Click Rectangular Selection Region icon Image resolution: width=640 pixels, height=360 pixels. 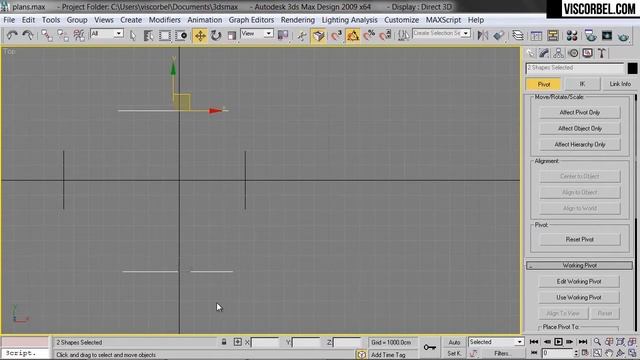pos(164,36)
